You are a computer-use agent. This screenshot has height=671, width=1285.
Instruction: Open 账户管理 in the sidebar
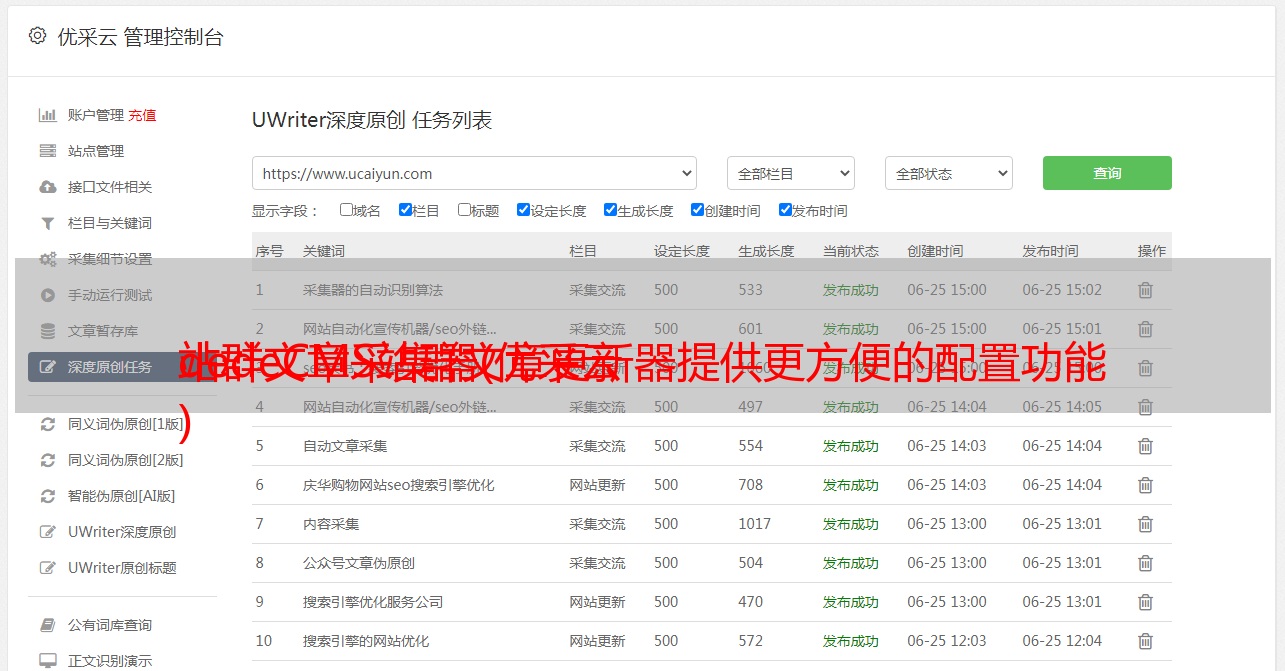click(x=96, y=115)
